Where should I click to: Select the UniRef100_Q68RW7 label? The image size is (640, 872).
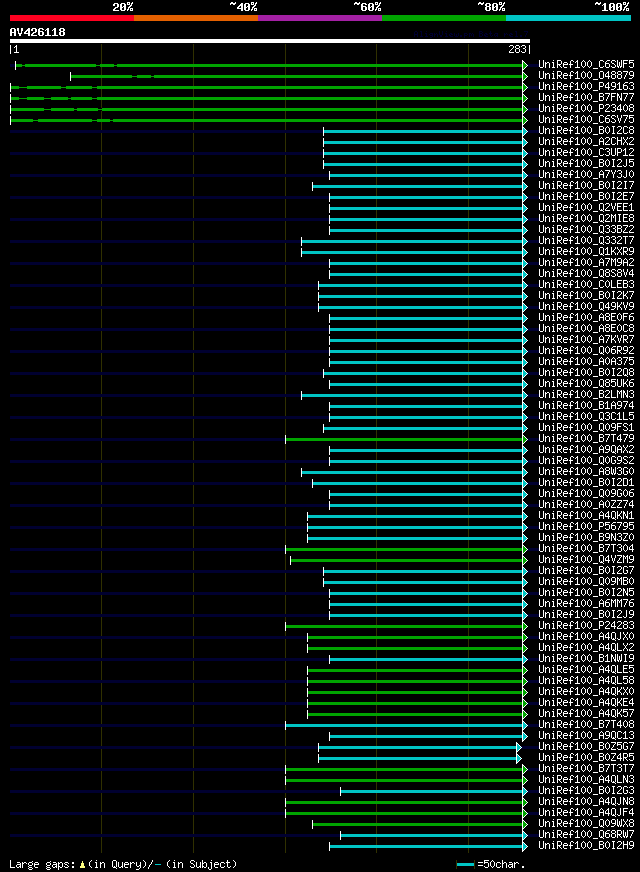click(586, 835)
